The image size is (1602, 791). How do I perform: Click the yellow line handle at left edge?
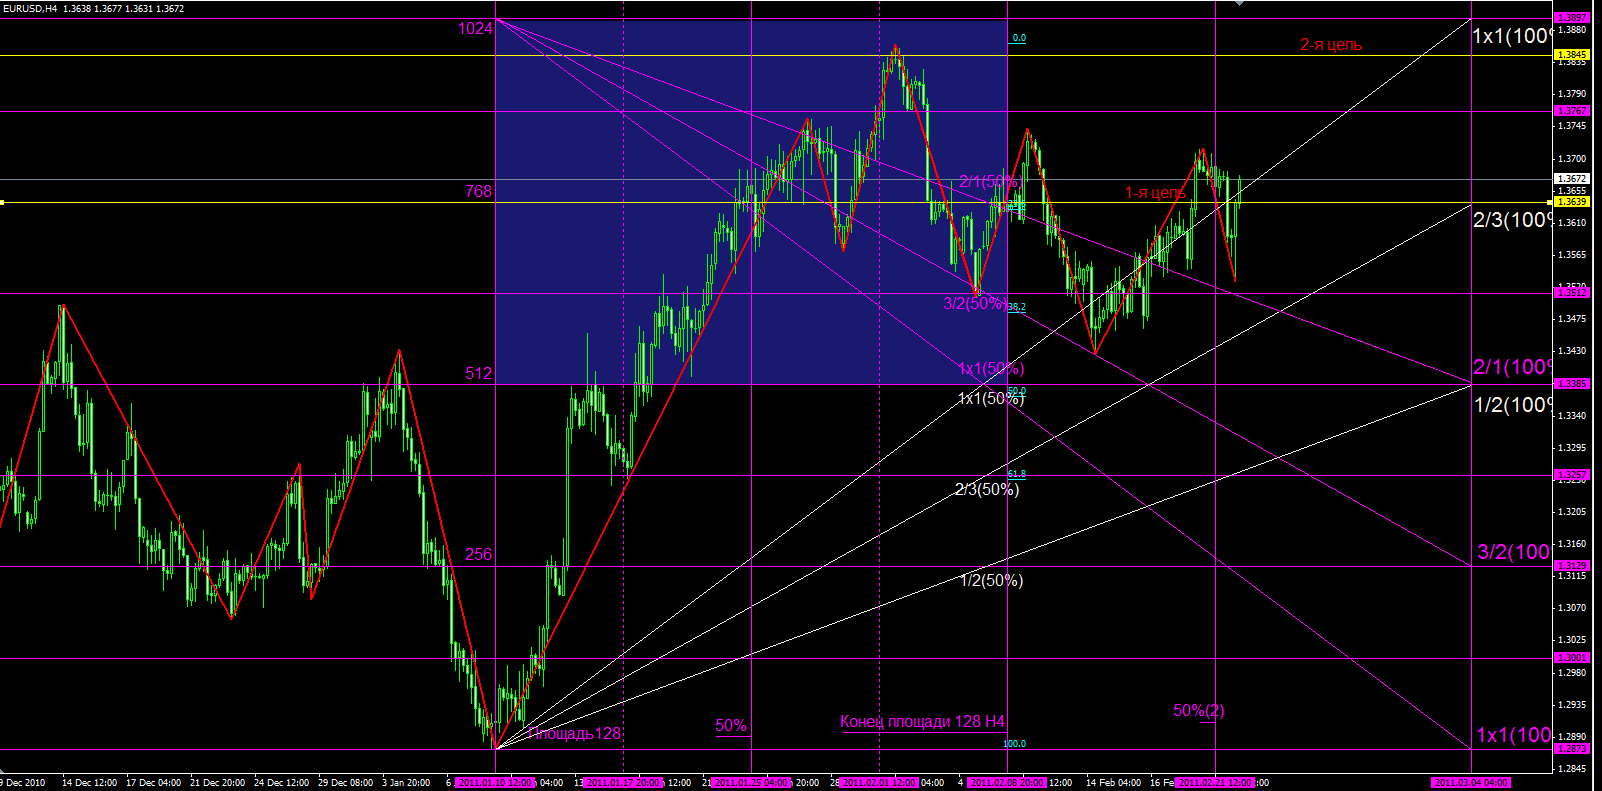pos(3,203)
